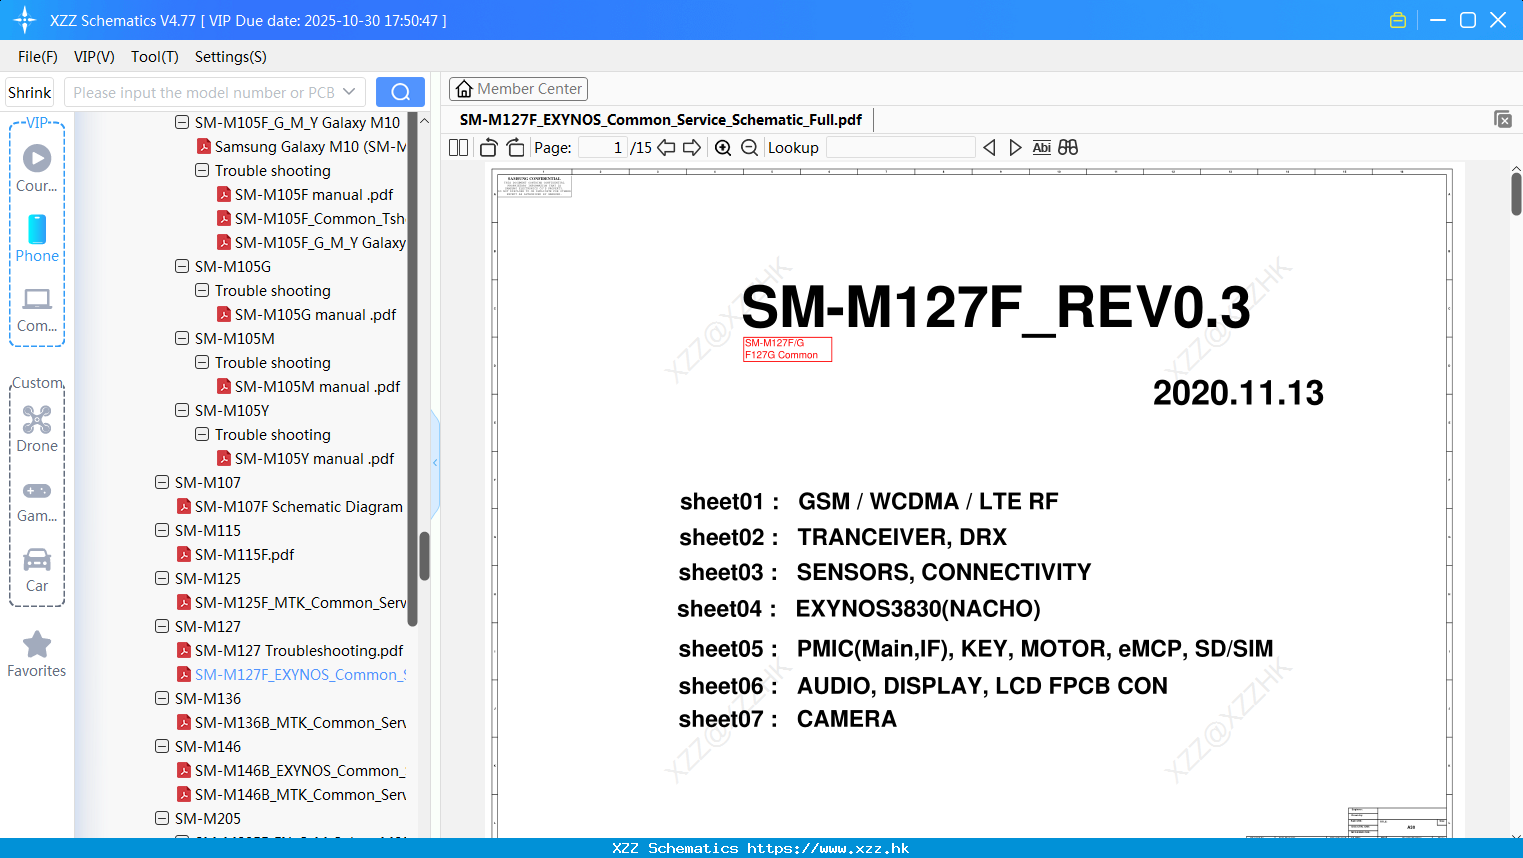Open SM-M105Y manual .pdf
The width and height of the screenshot is (1523, 858).
(x=314, y=459)
